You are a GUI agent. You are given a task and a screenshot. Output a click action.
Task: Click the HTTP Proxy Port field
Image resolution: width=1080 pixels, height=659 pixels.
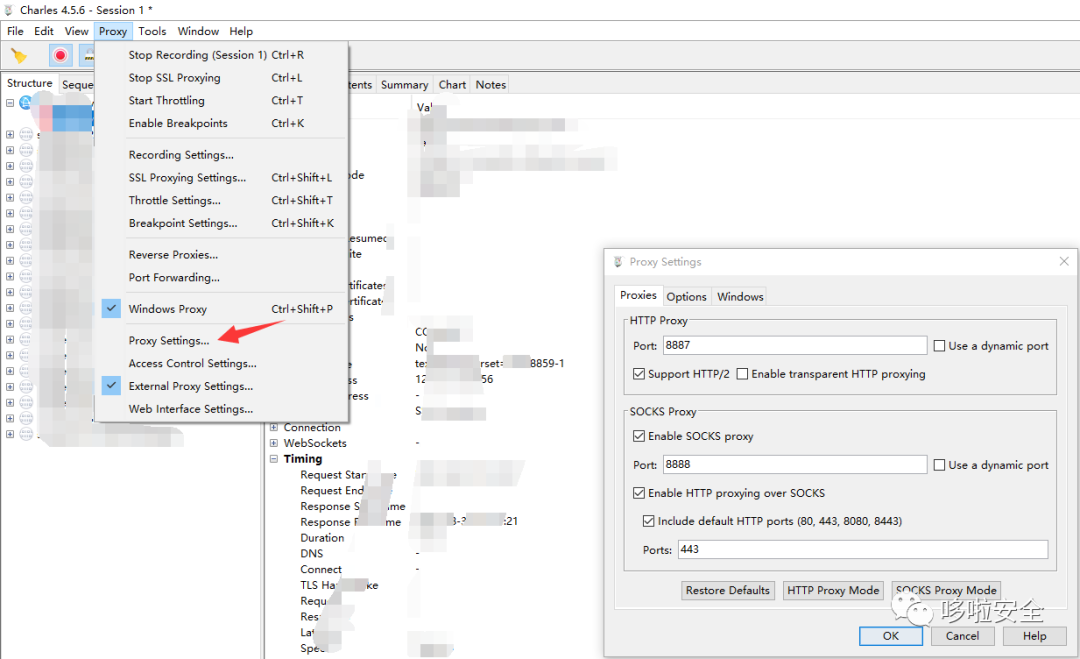794,346
